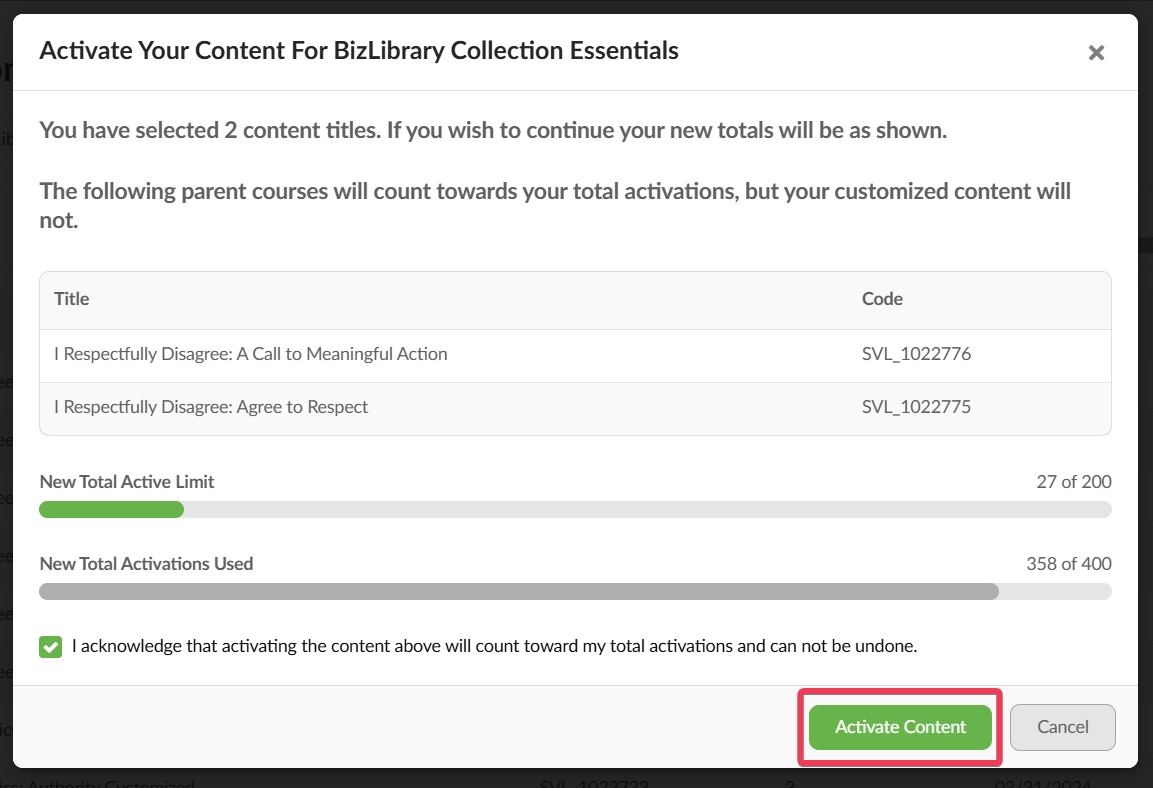Select the 'A Call to Meaningful Action' row

coord(251,354)
